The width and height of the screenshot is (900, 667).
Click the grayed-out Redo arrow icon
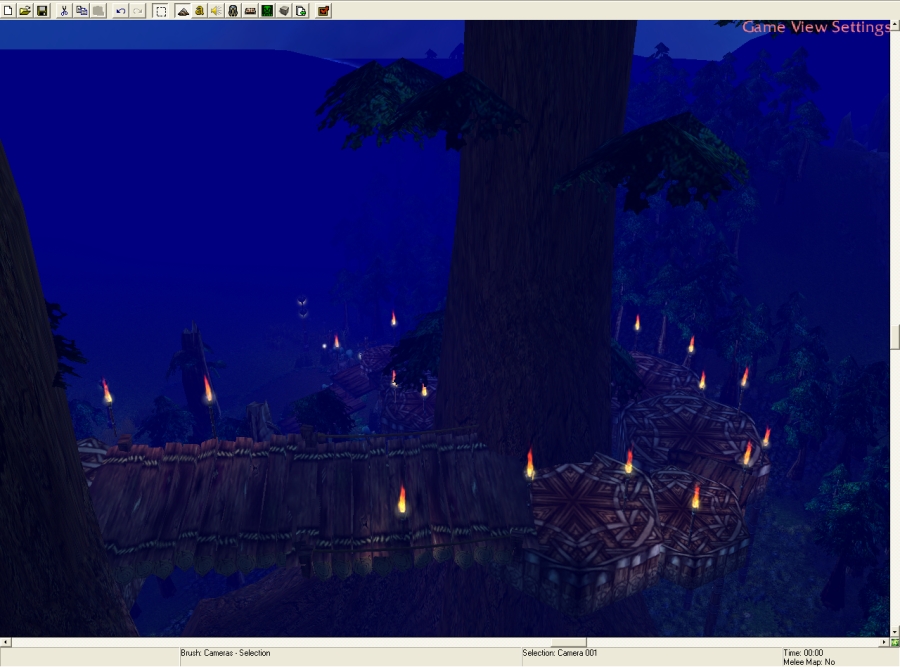[x=138, y=10]
